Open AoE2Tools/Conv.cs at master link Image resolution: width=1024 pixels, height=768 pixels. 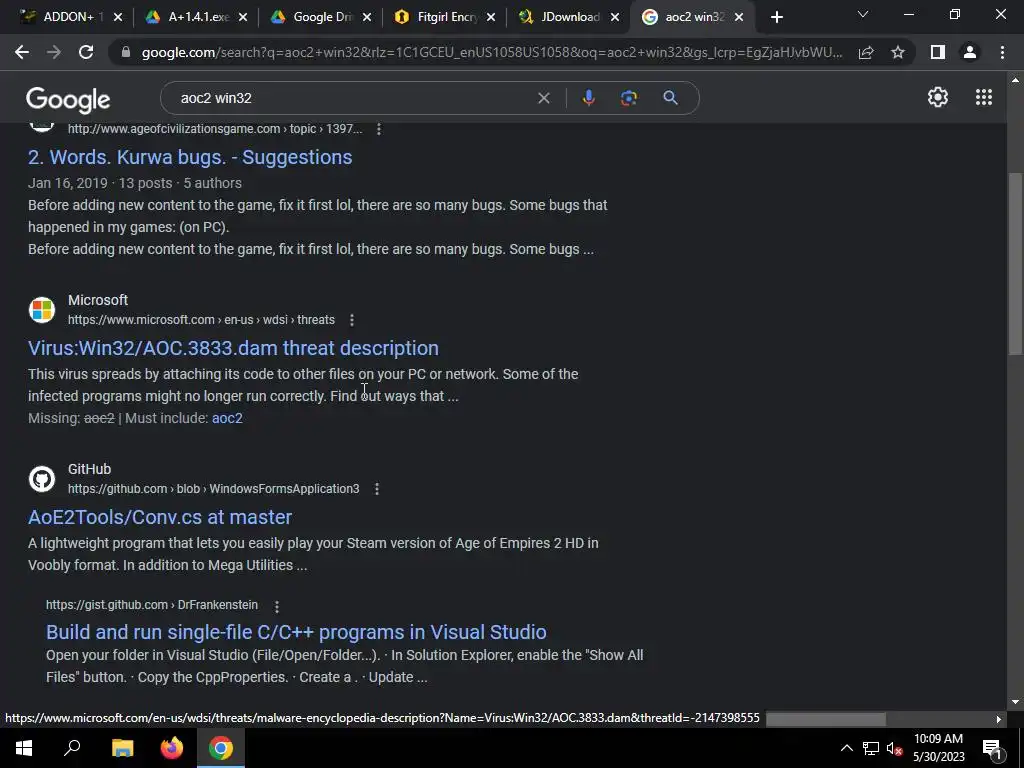coord(160,517)
